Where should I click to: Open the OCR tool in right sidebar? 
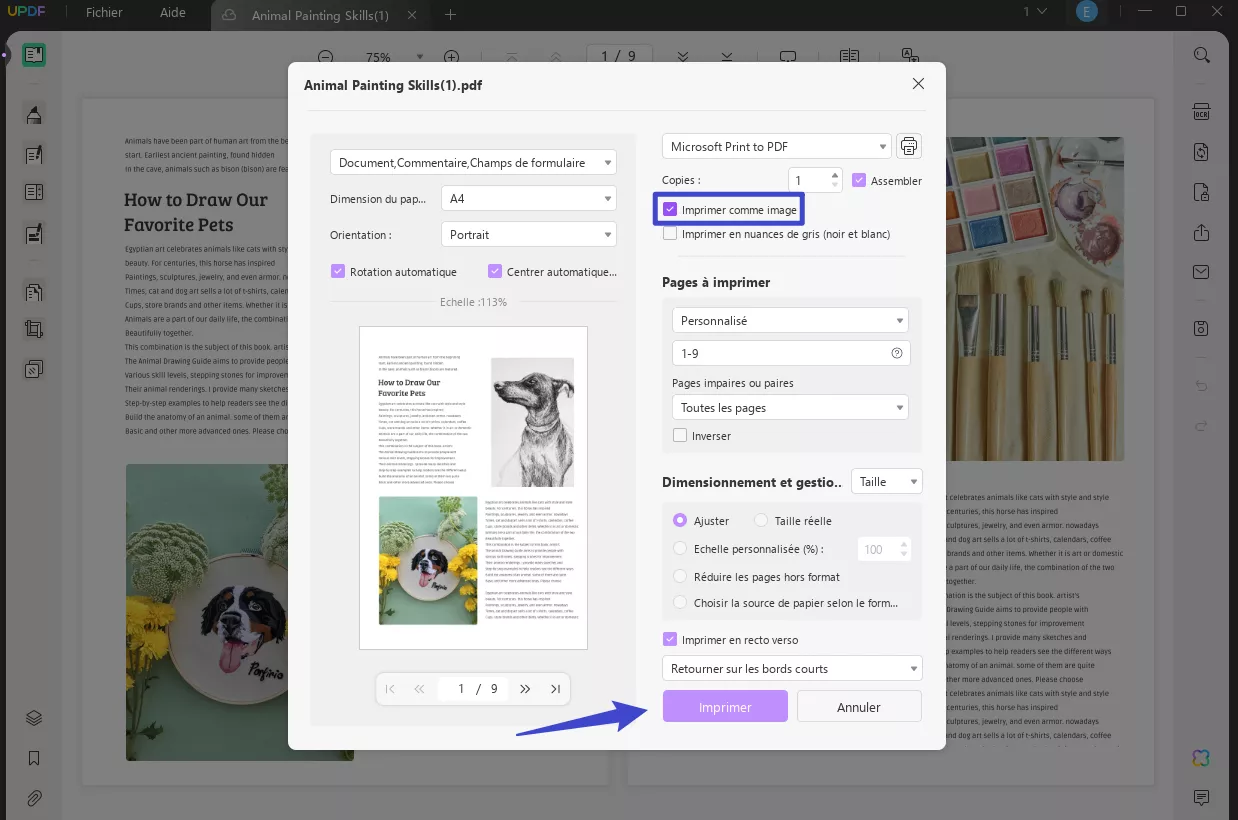[1201, 112]
